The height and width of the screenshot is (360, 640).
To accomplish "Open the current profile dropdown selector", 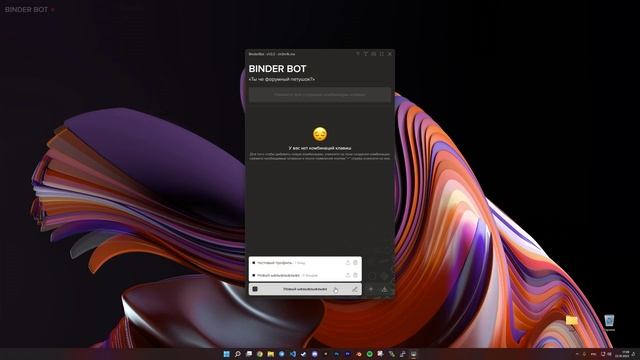I will pyautogui.click(x=305, y=289).
